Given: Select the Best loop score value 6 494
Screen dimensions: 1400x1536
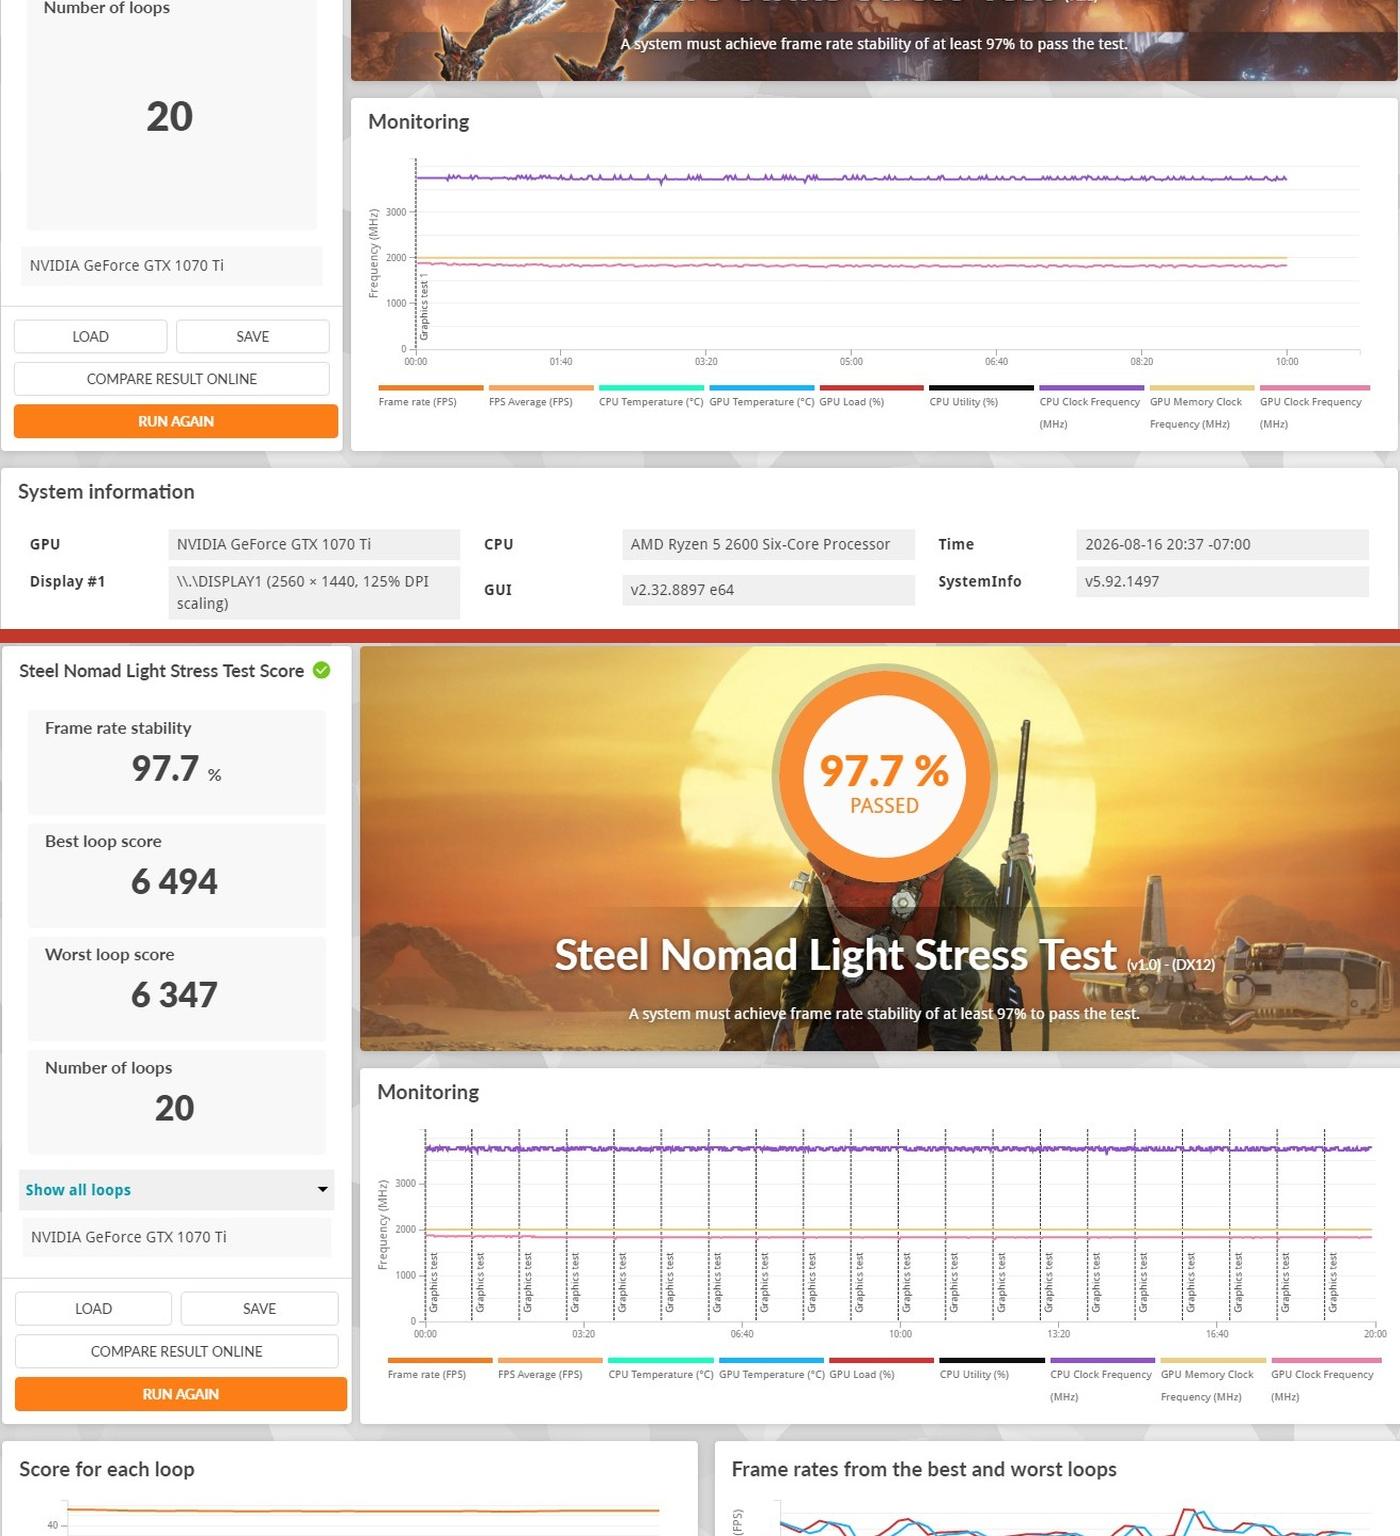Looking at the screenshot, I should click(x=174, y=881).
